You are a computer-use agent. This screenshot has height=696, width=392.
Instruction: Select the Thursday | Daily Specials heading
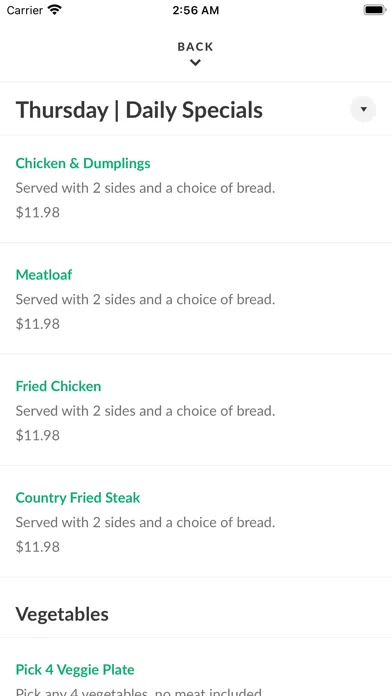[x=139, y=110]
